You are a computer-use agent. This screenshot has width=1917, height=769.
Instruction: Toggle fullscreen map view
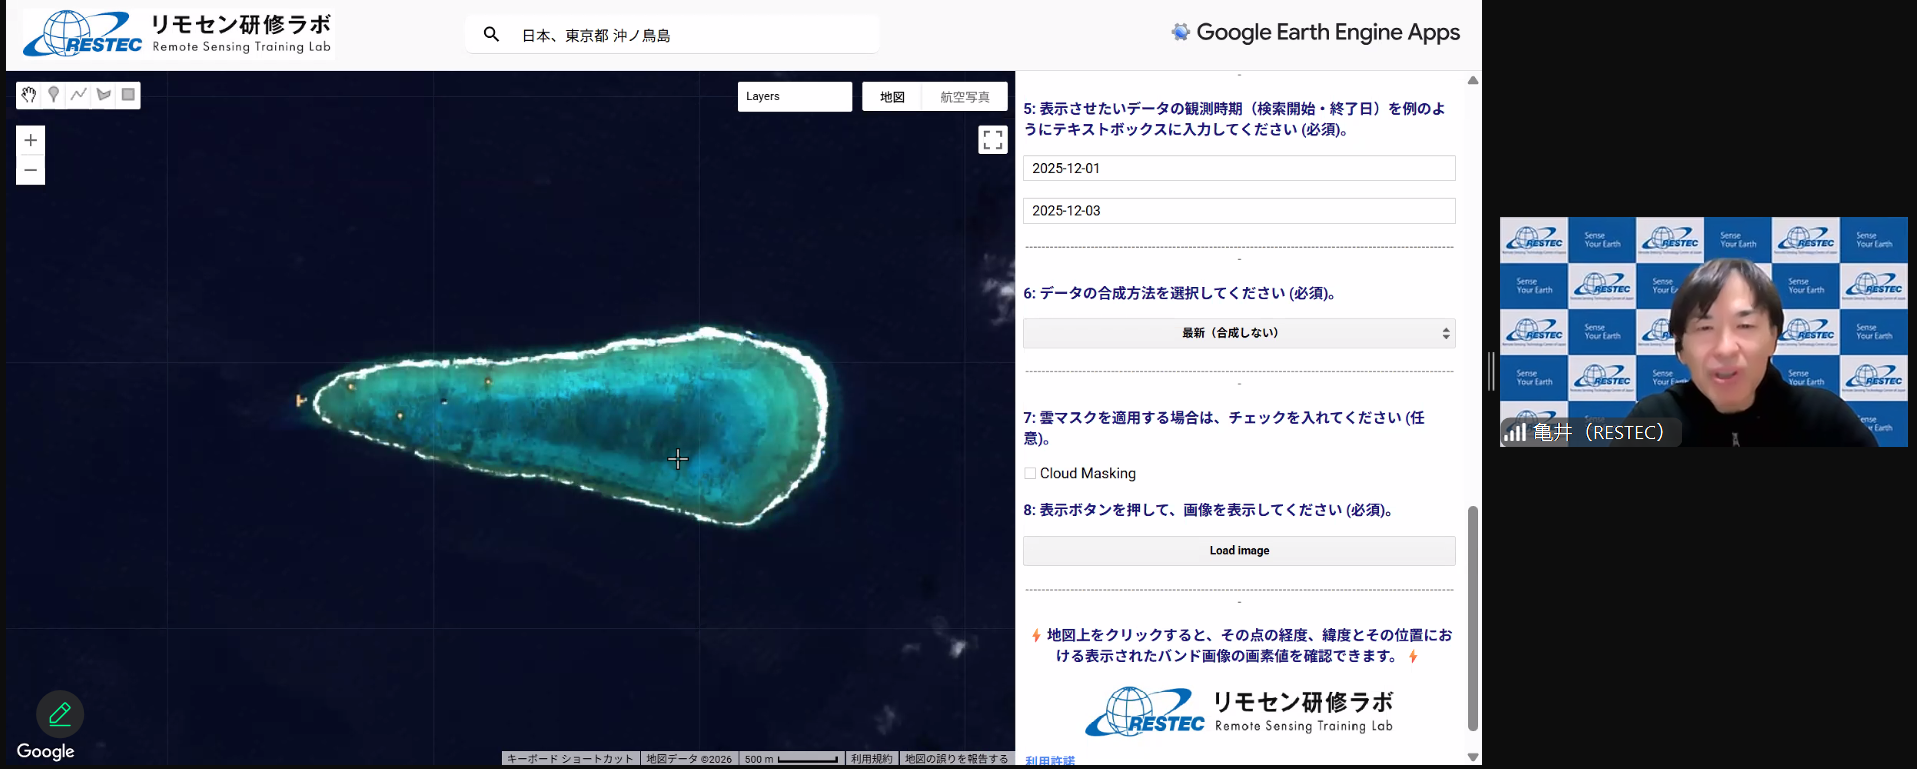click(x=992, y=140)
